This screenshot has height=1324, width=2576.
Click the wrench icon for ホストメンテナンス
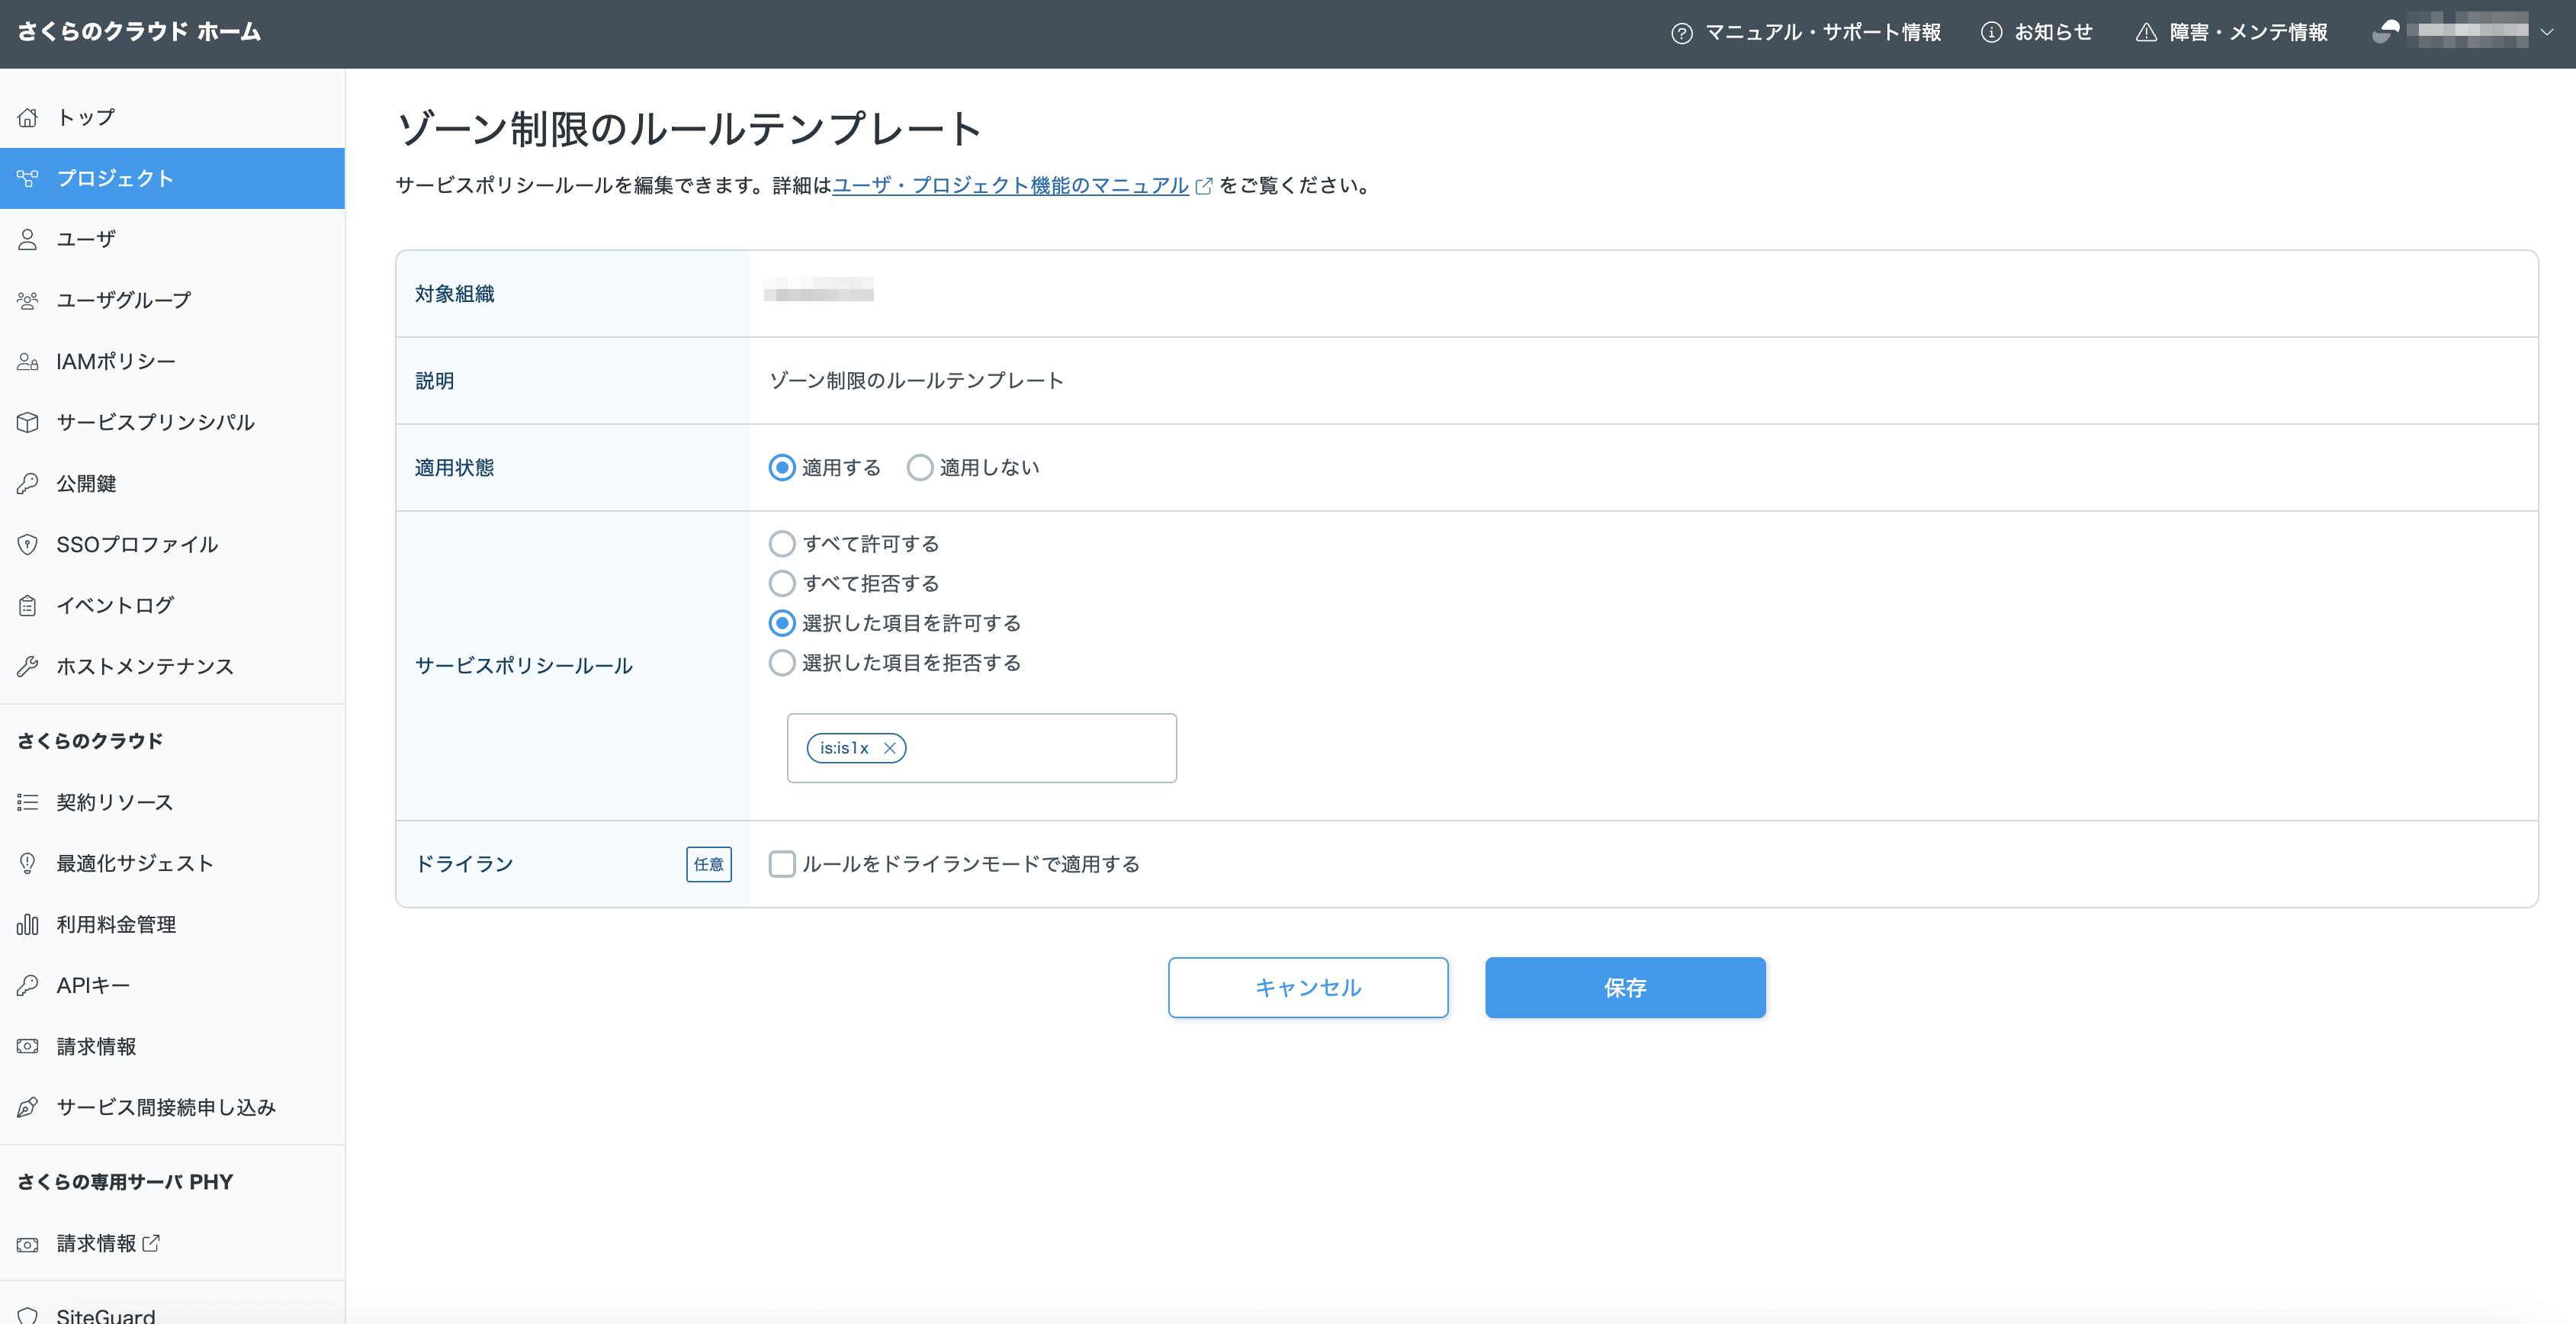click(x=28, y=666)
